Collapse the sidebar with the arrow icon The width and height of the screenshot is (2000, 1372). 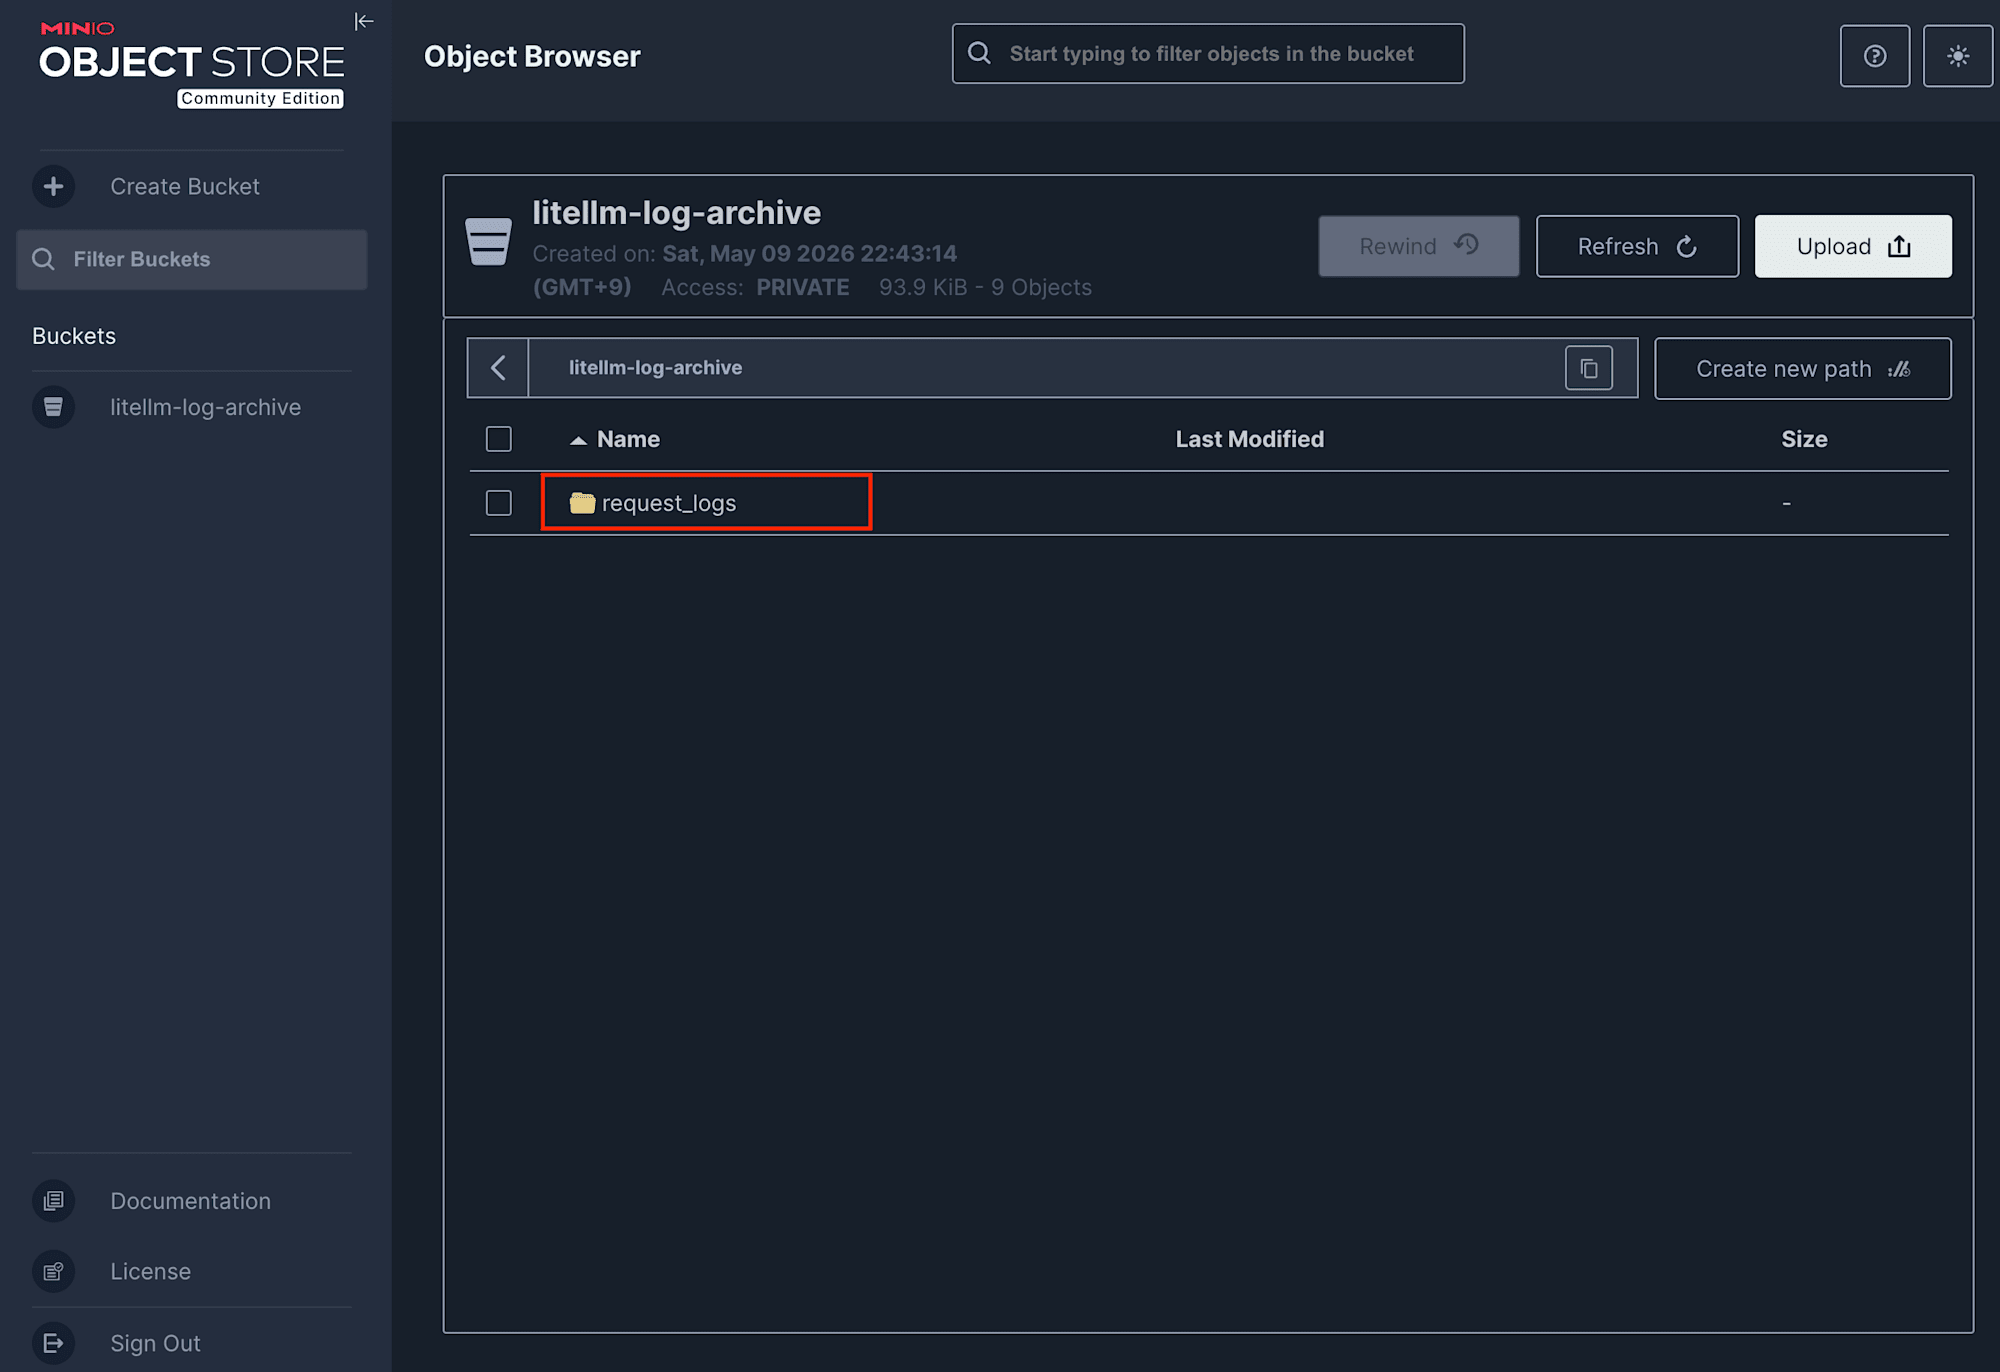tap(364, 21)
